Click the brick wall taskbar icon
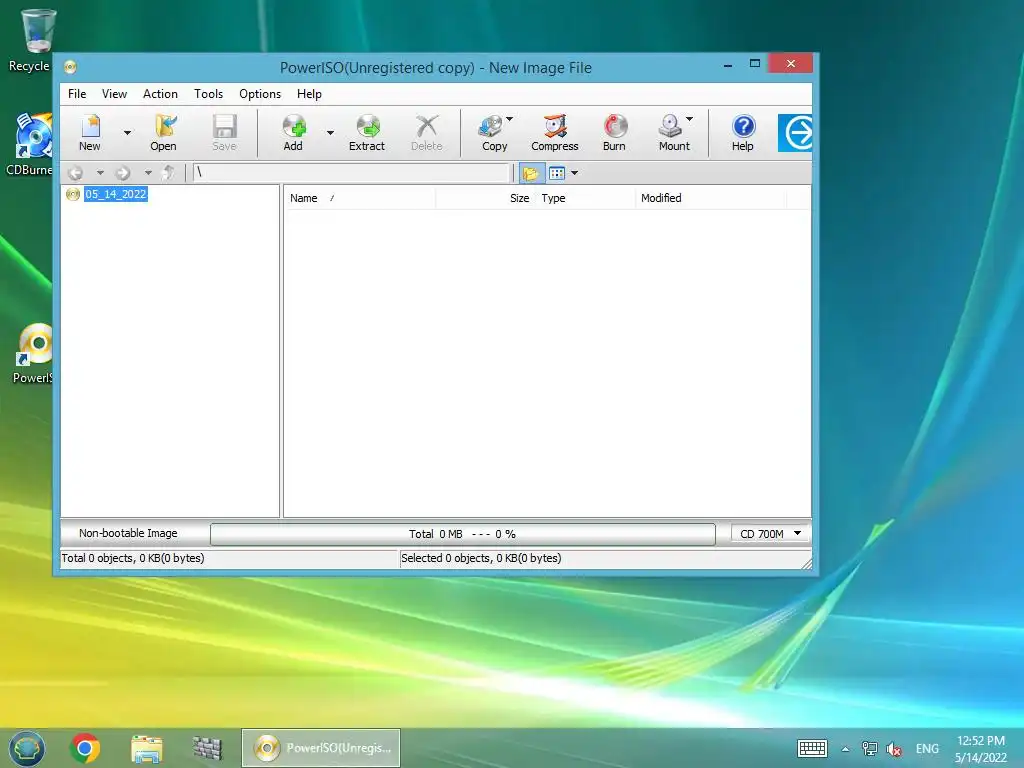This screenshot has width=1024, height=768. coord(208,748)
